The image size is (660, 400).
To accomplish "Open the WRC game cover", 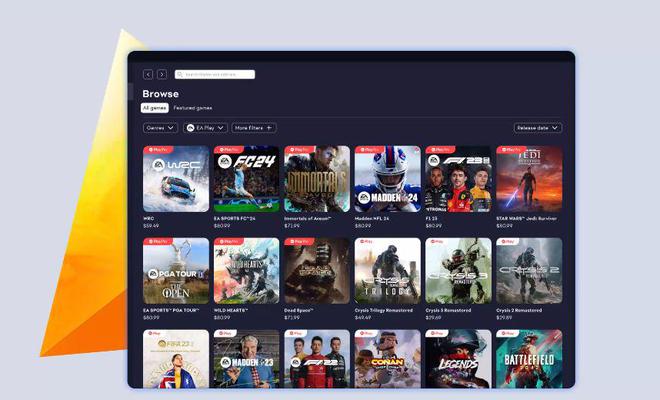I will [176, 179].
